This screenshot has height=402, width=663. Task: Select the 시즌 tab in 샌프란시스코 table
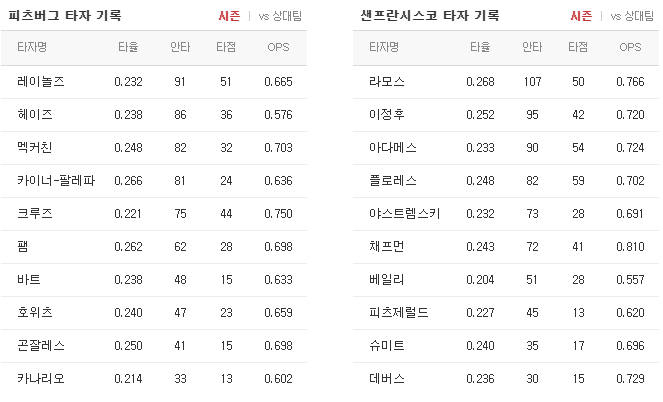[x=581, y=16]
